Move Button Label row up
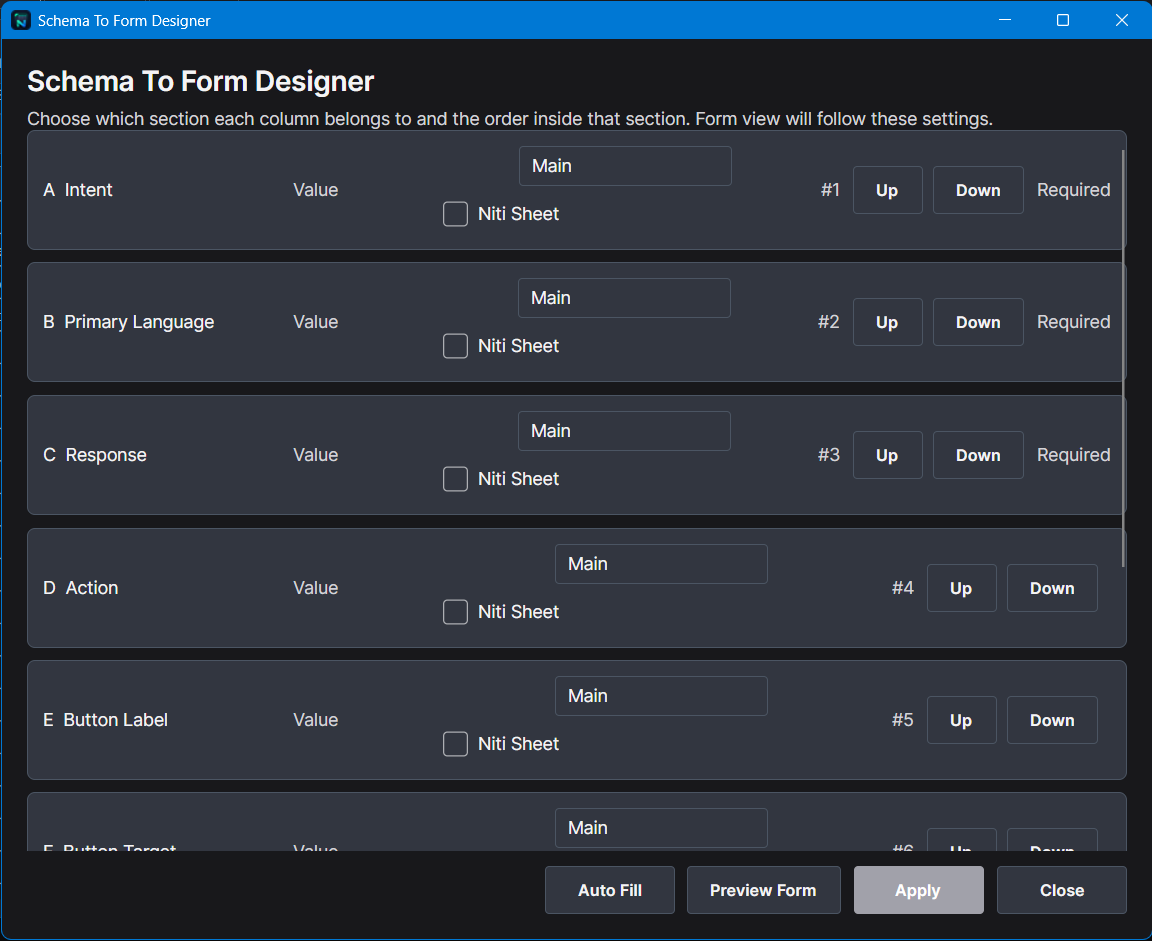Image resolution: width=1152 pixels, height=941 pixels. [x=962, y=721]
